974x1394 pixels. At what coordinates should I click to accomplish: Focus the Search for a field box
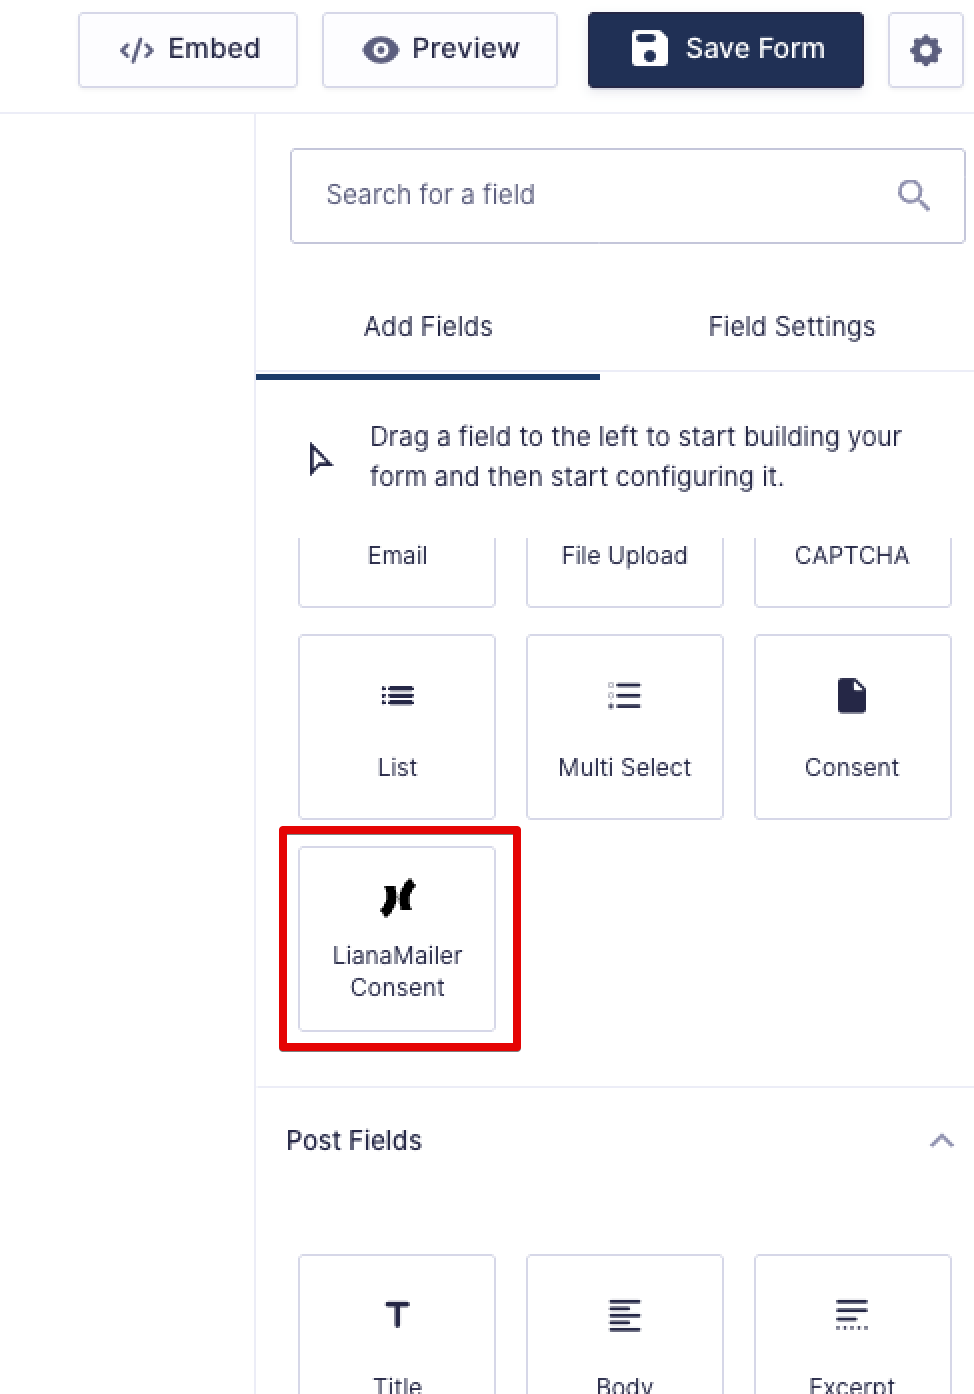[x=628, y=196]
